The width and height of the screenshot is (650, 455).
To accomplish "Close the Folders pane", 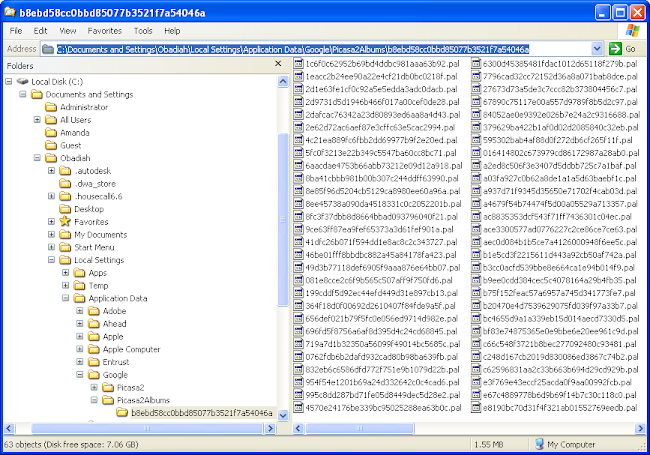I will coord(278,63).
